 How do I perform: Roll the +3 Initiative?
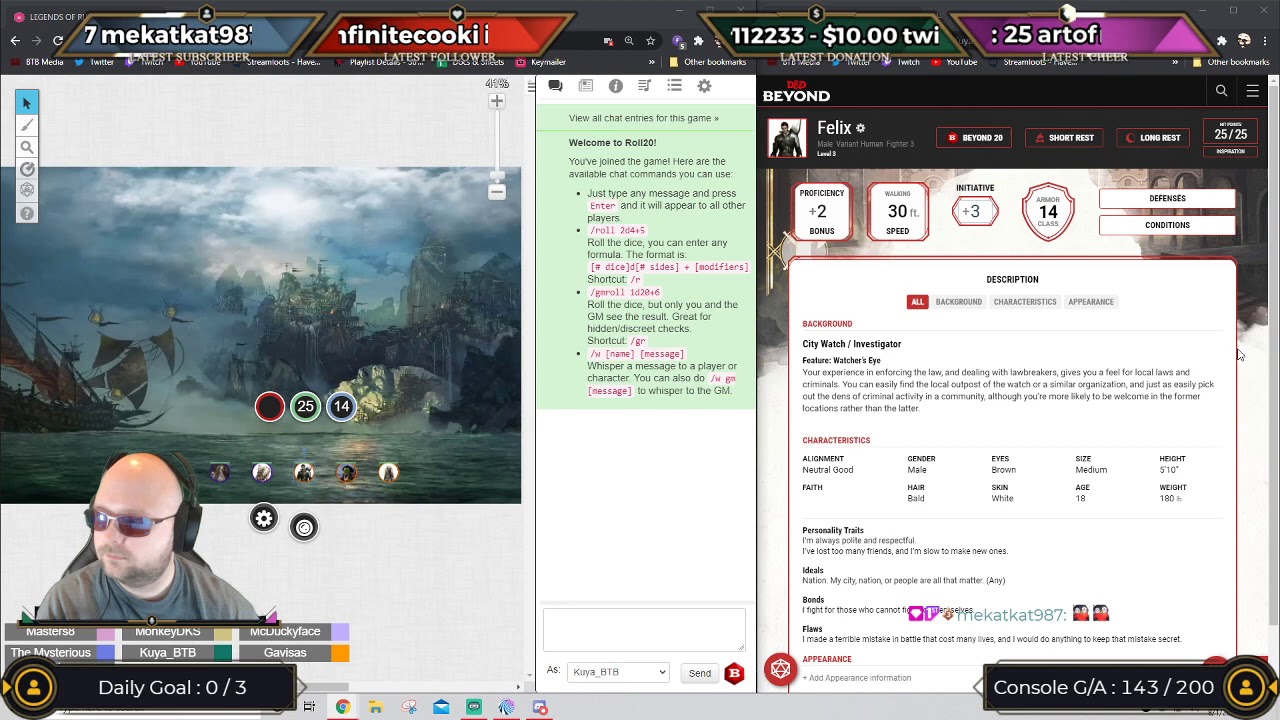tap(974, 211)
